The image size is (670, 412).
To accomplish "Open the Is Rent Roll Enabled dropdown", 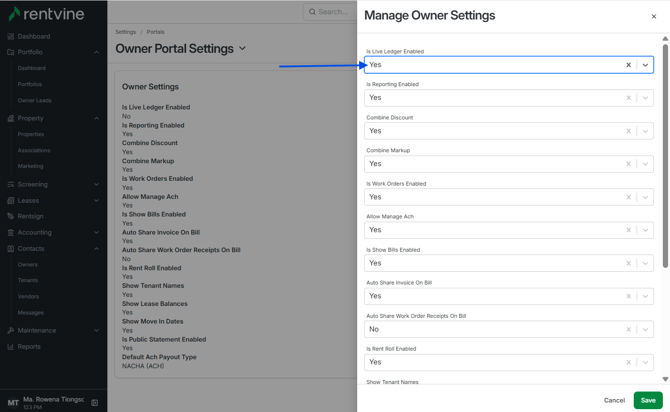I will (x=645, y=362).
